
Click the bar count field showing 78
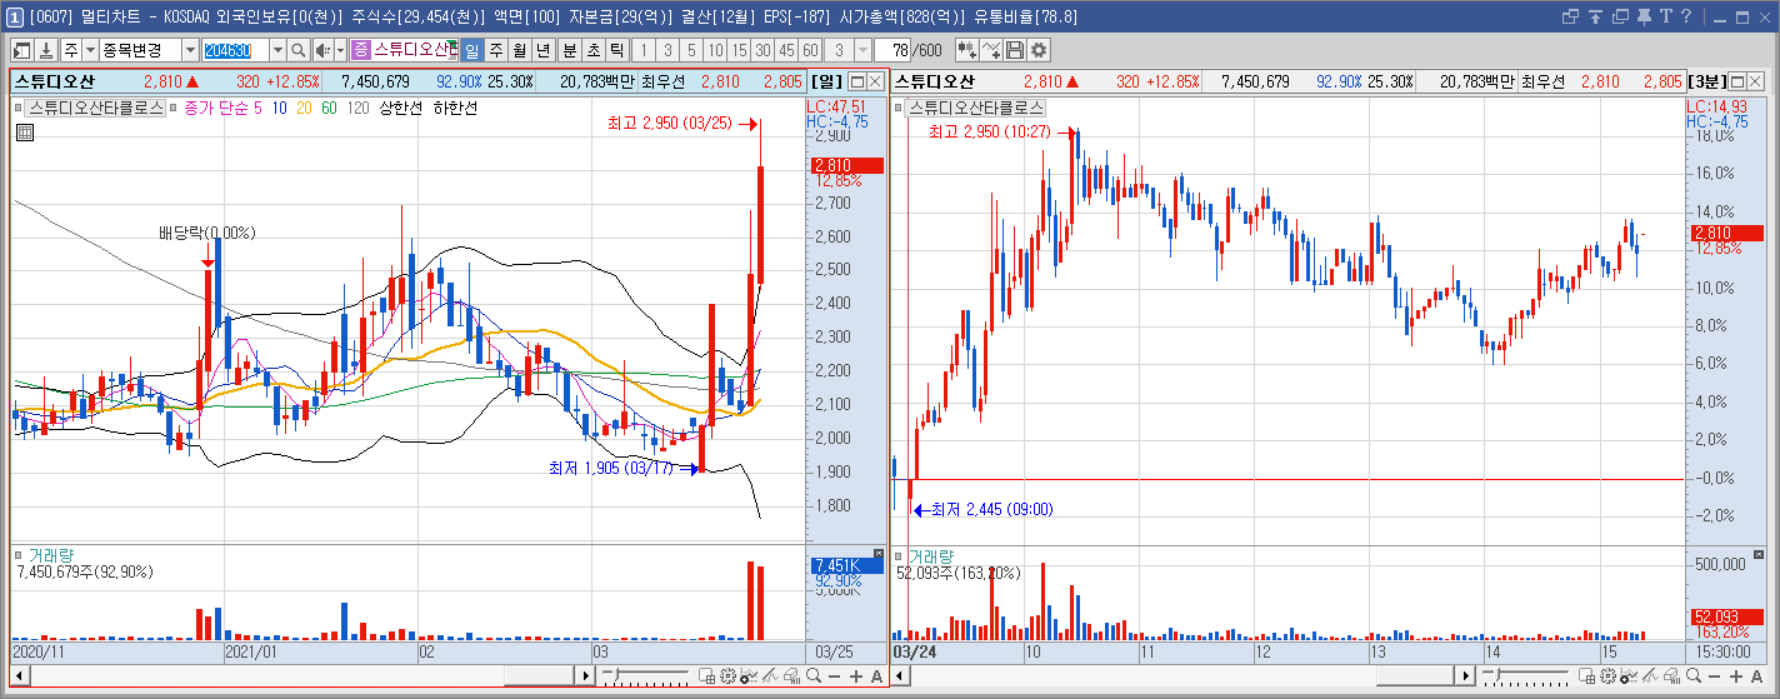point(895,50)
